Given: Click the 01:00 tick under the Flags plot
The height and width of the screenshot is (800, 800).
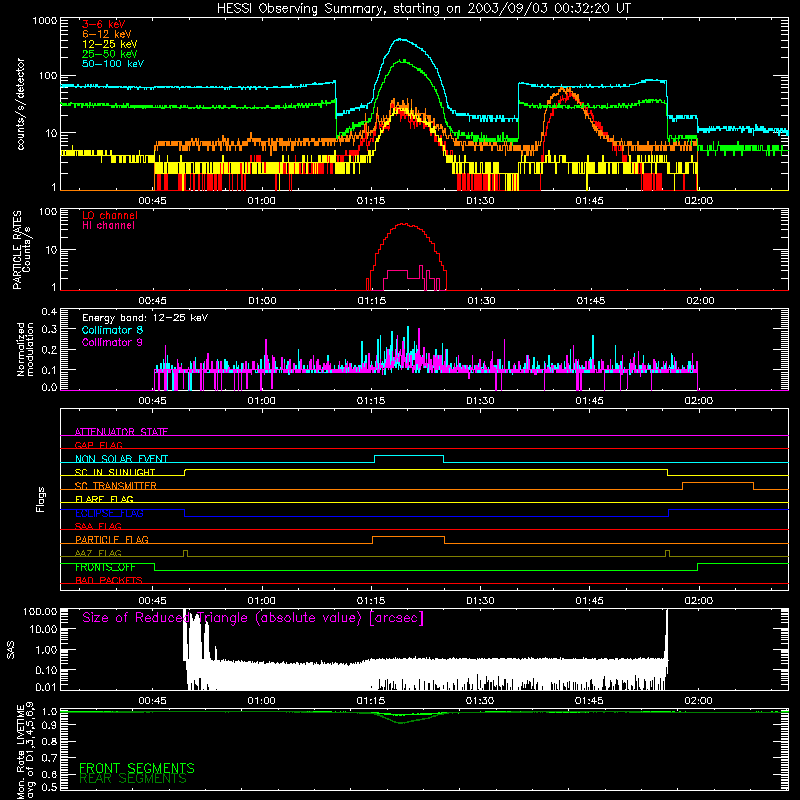Looking at the screenshot, I should click(262, 601).
